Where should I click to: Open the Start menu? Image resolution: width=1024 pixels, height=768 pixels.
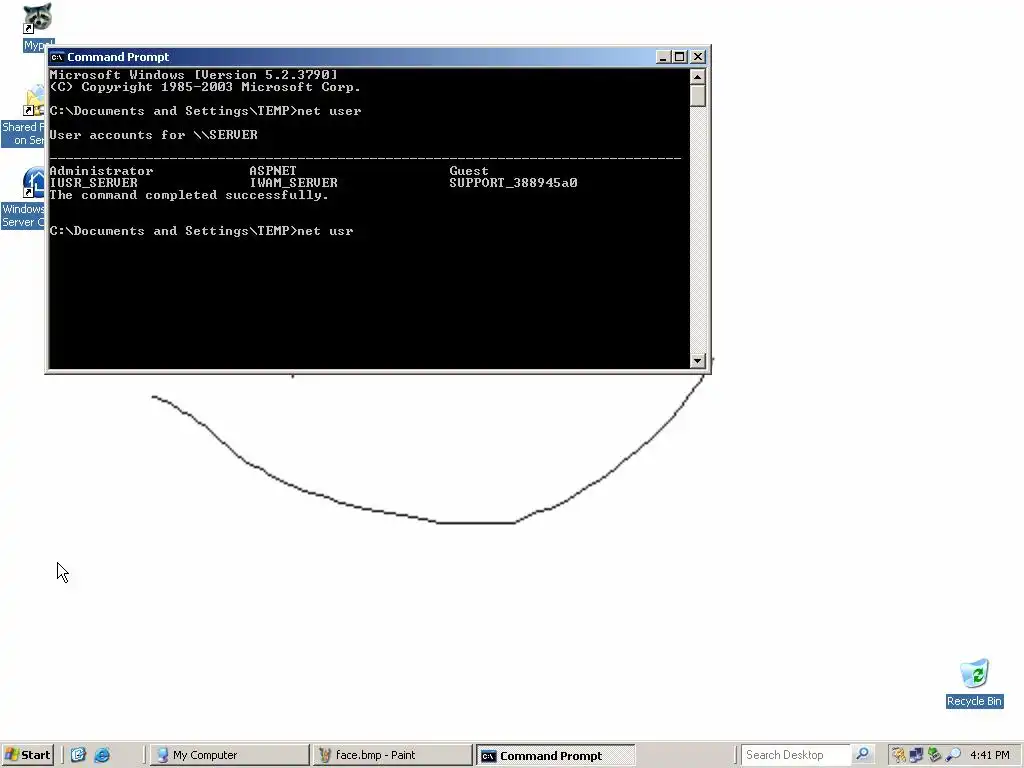tap(27, 755)
